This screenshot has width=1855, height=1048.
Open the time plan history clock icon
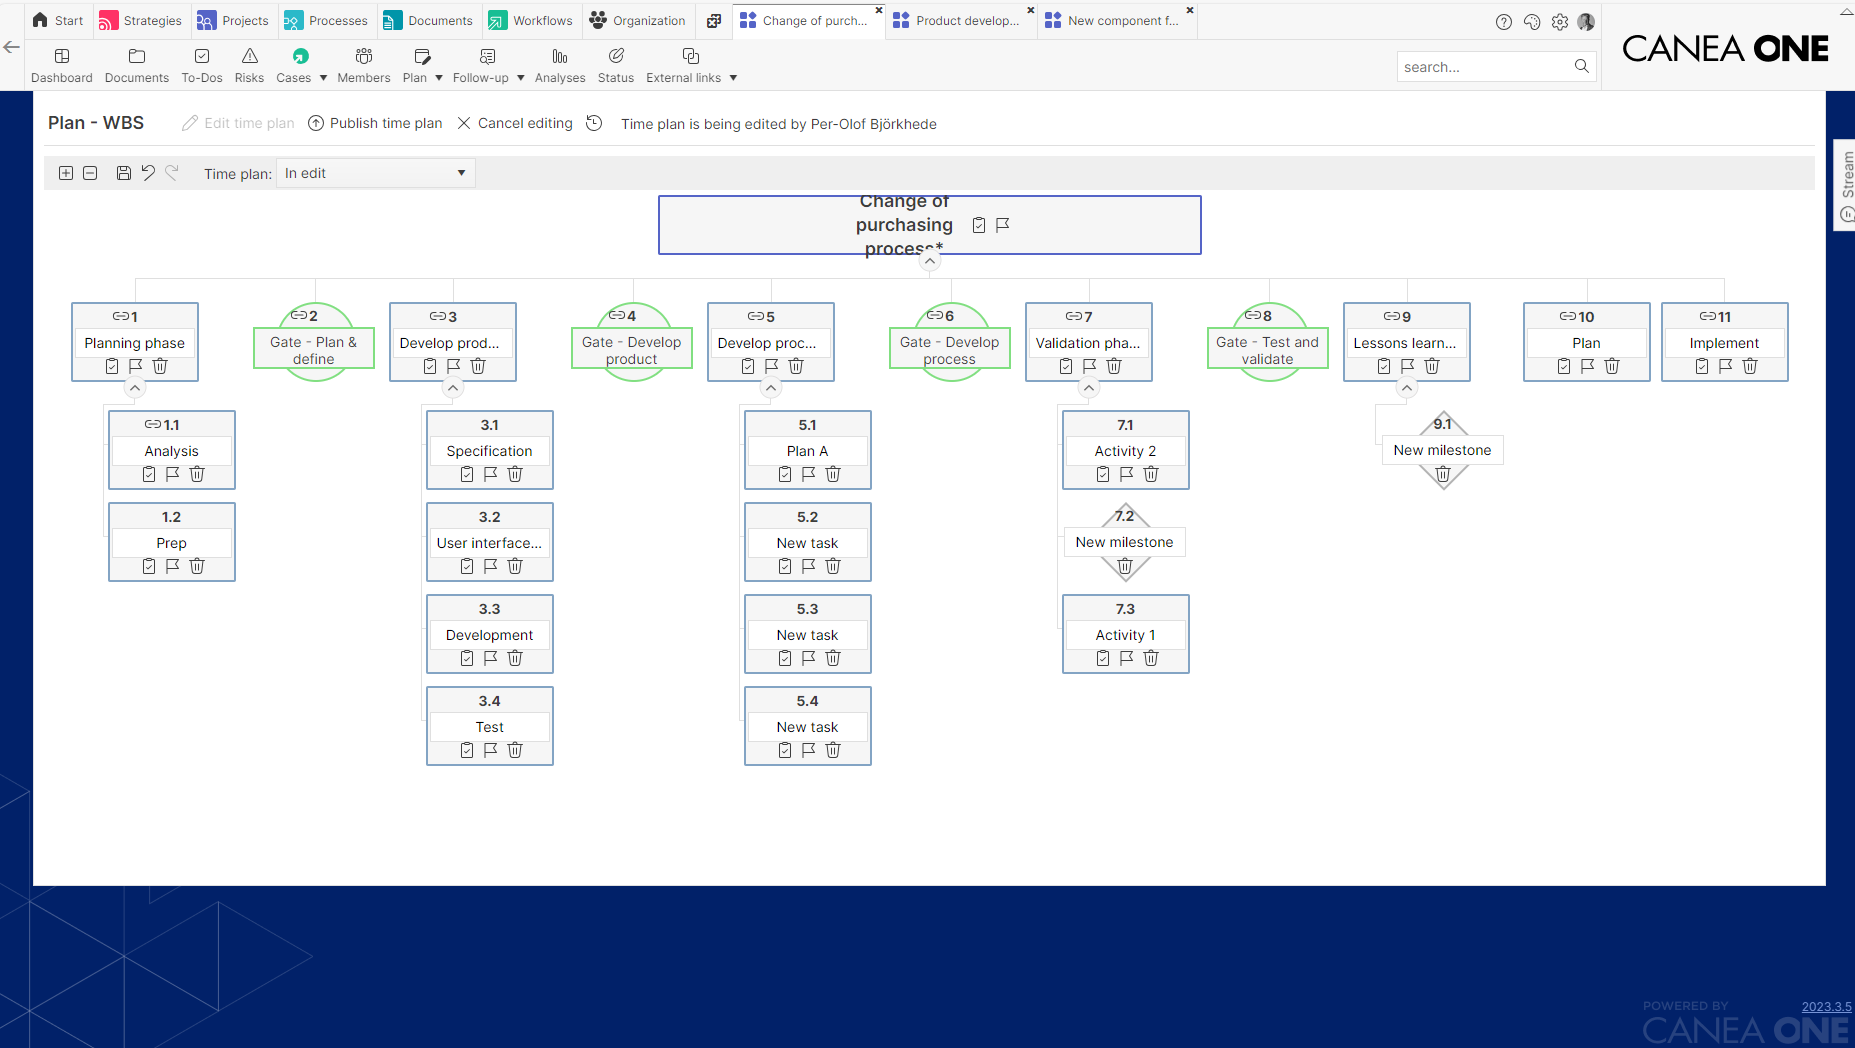click(x=594, y=123)
